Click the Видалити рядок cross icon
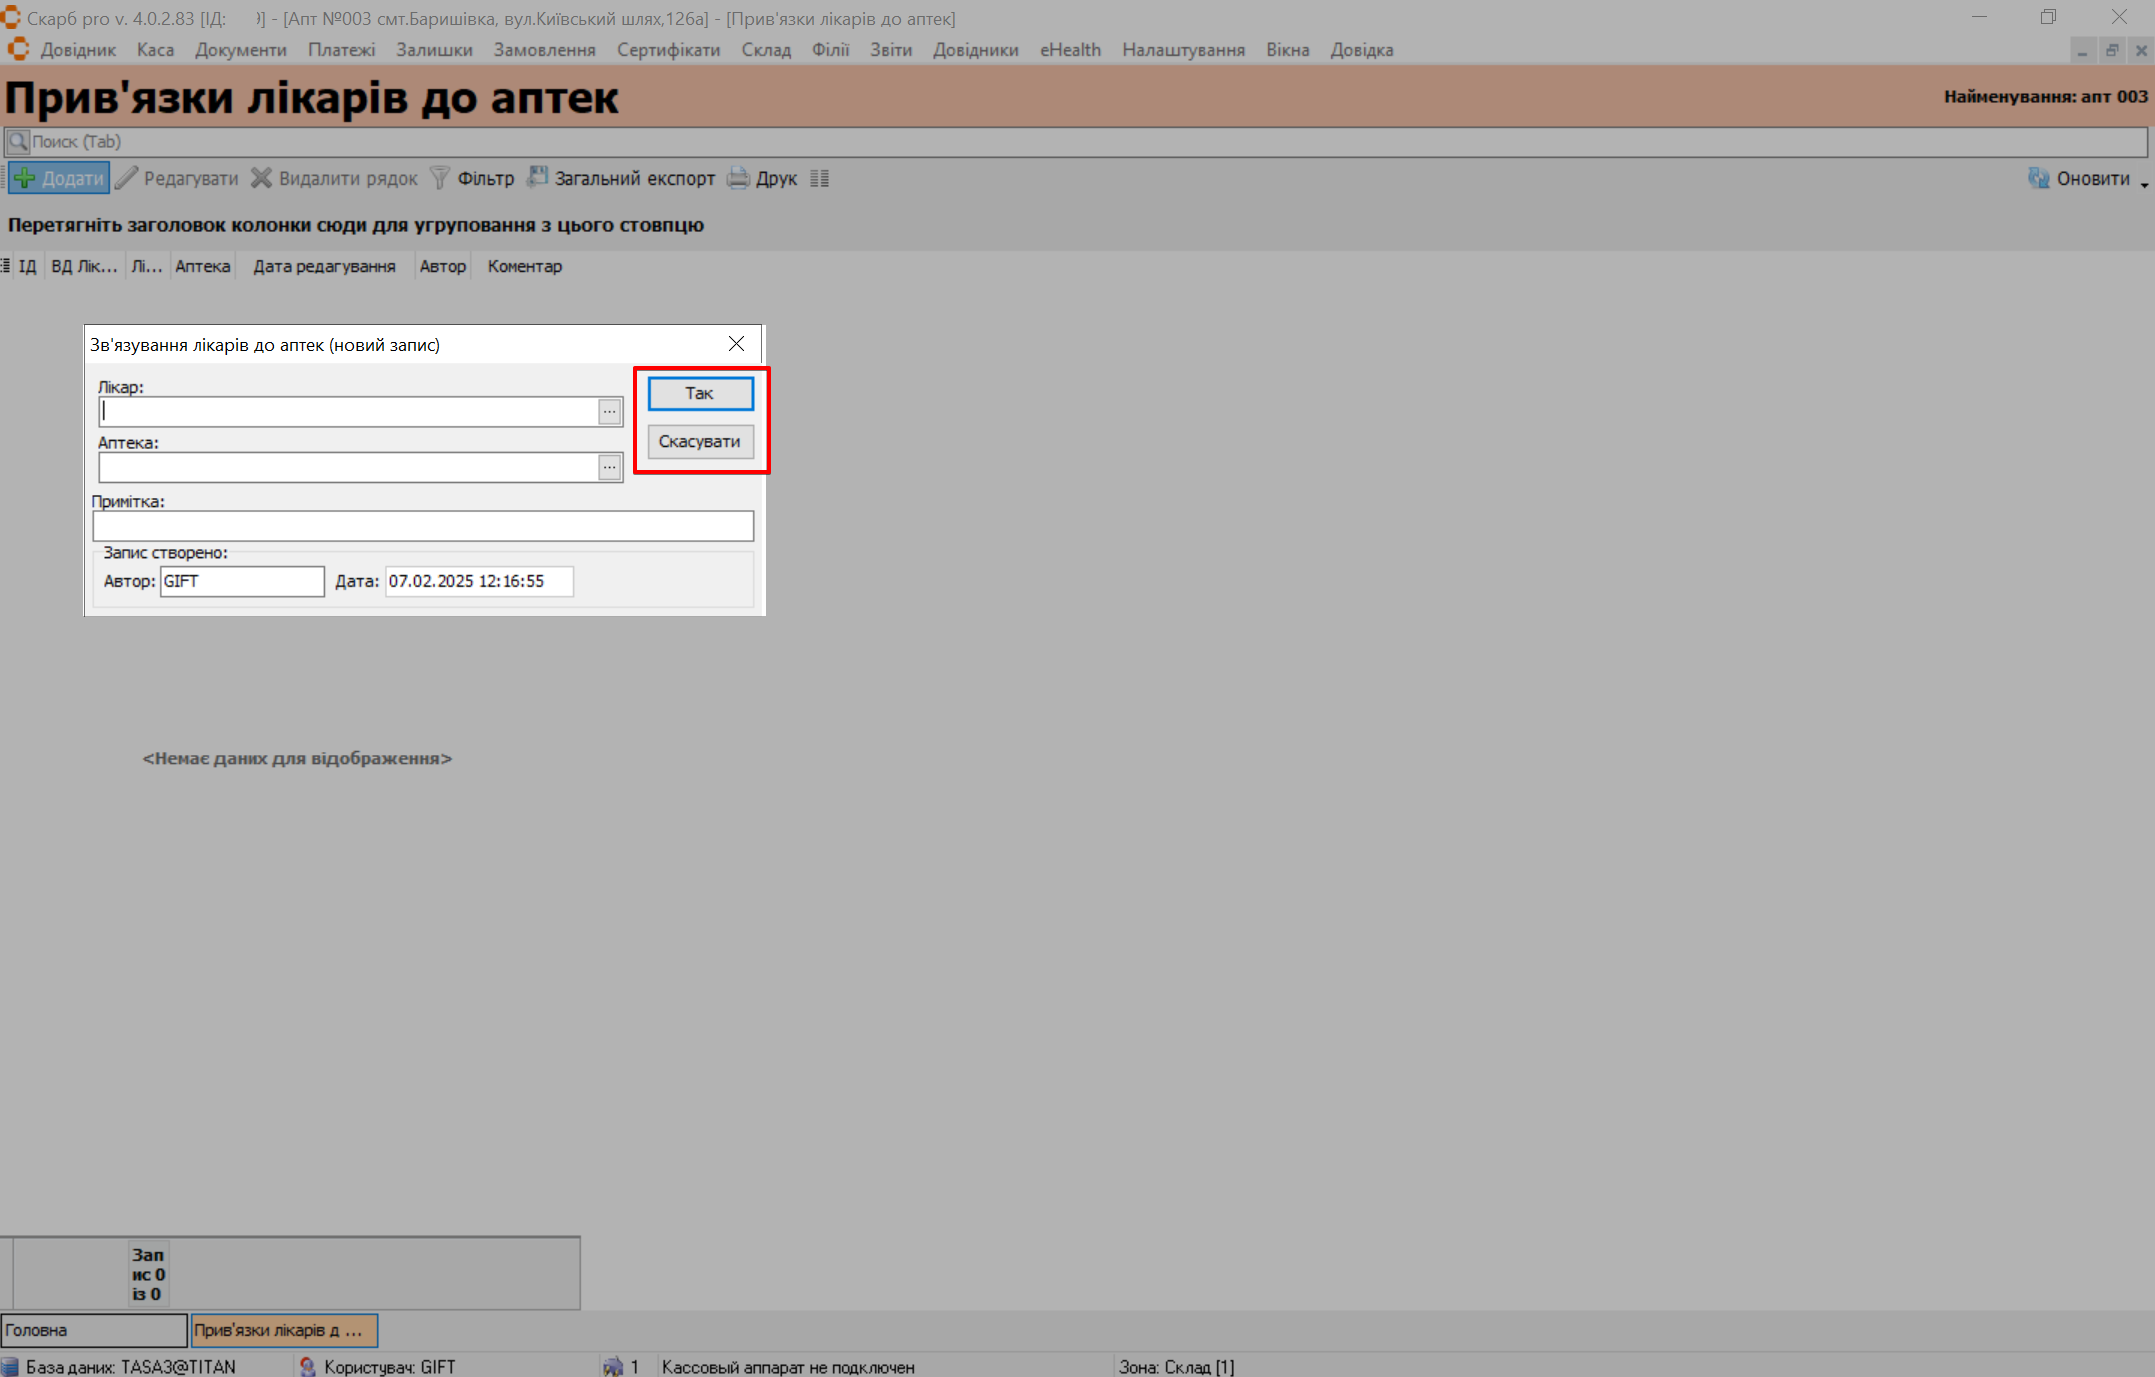The width and height of the screenshot is (2155, 1377). [261, 179]
